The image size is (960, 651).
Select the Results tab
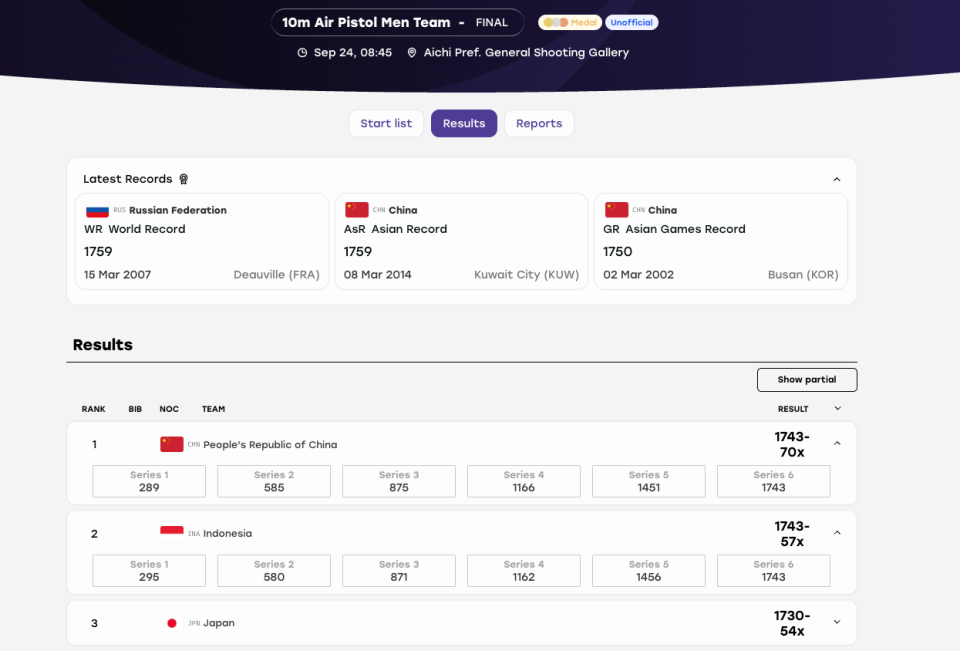[x=464, y=124]
